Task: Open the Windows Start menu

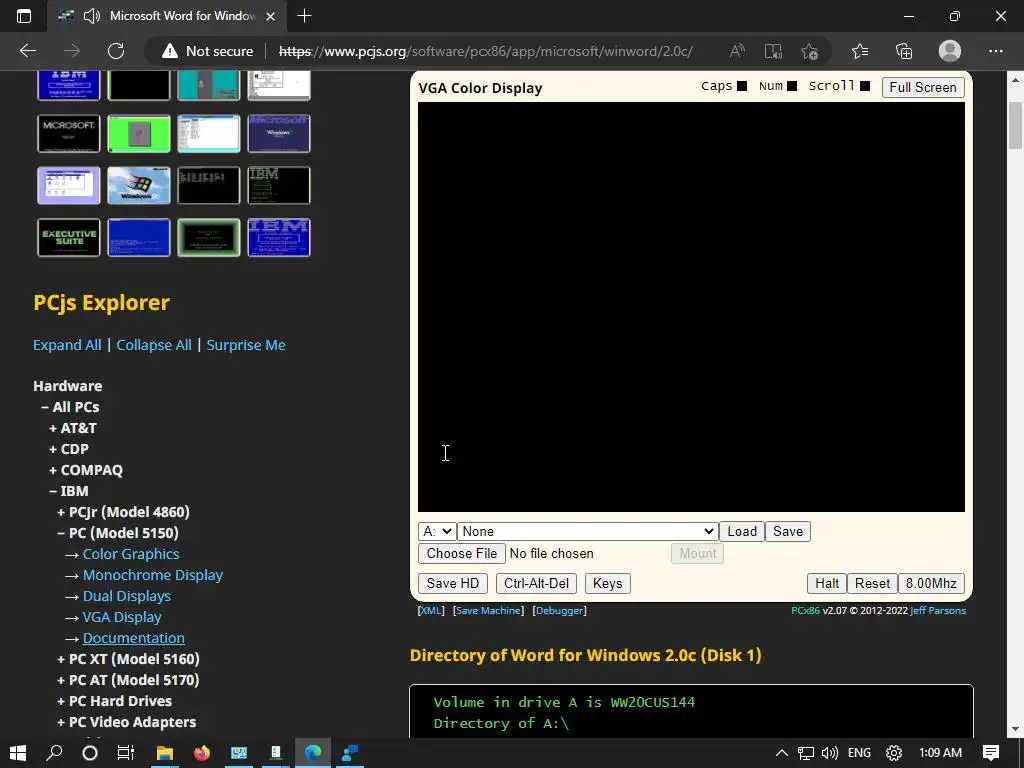Action: (18, 753)
